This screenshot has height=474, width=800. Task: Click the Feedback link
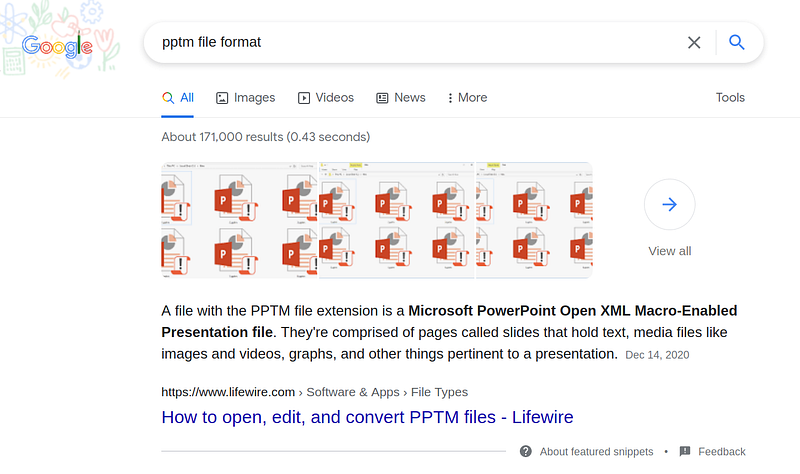coord(721,452)
